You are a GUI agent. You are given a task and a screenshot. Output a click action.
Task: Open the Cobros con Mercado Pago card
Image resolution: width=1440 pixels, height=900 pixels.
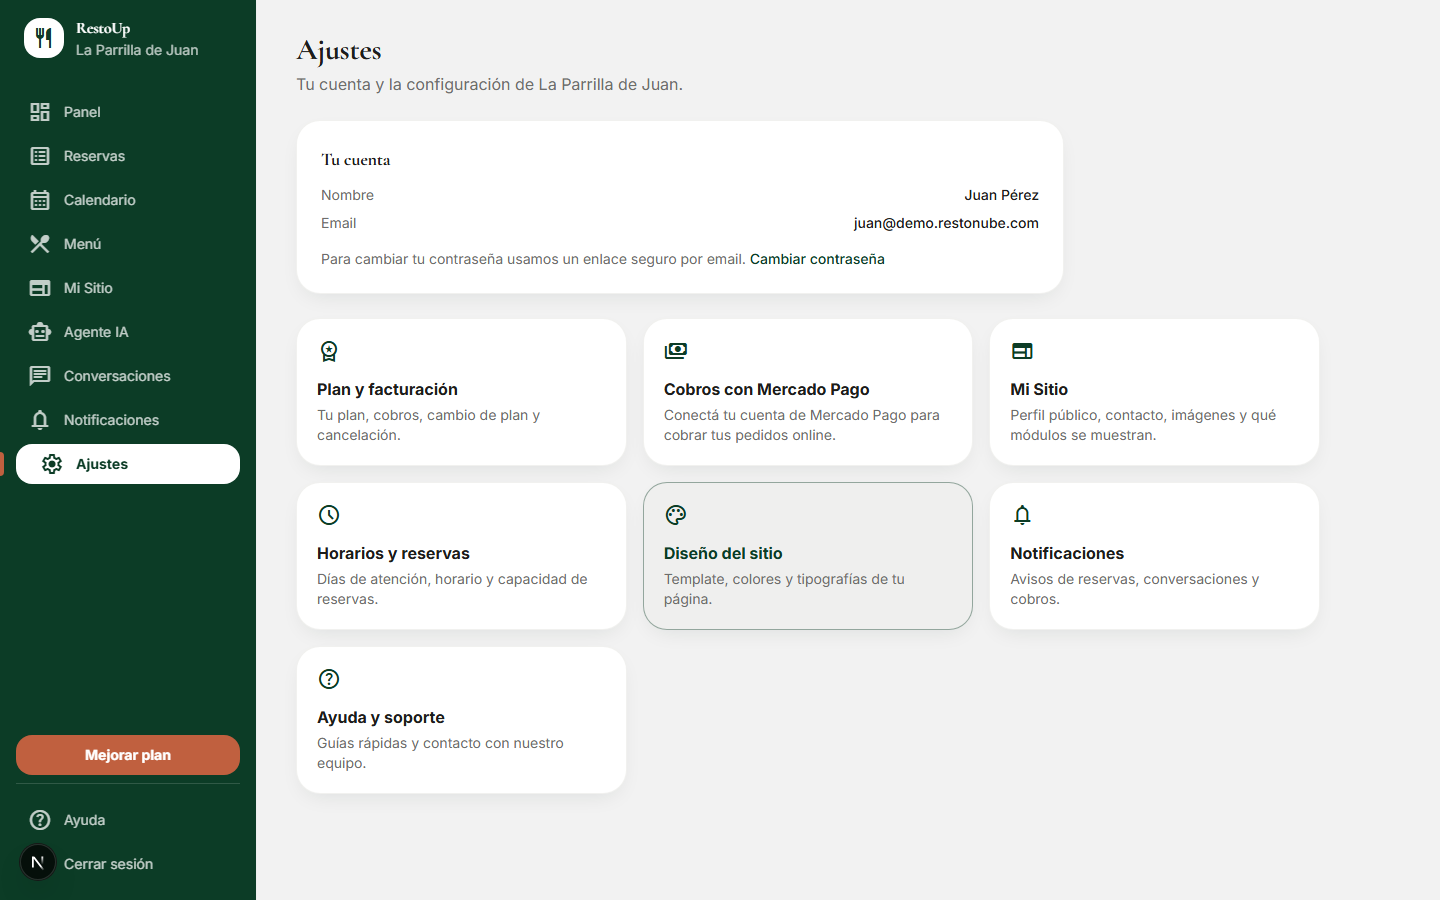click(808, 392)
